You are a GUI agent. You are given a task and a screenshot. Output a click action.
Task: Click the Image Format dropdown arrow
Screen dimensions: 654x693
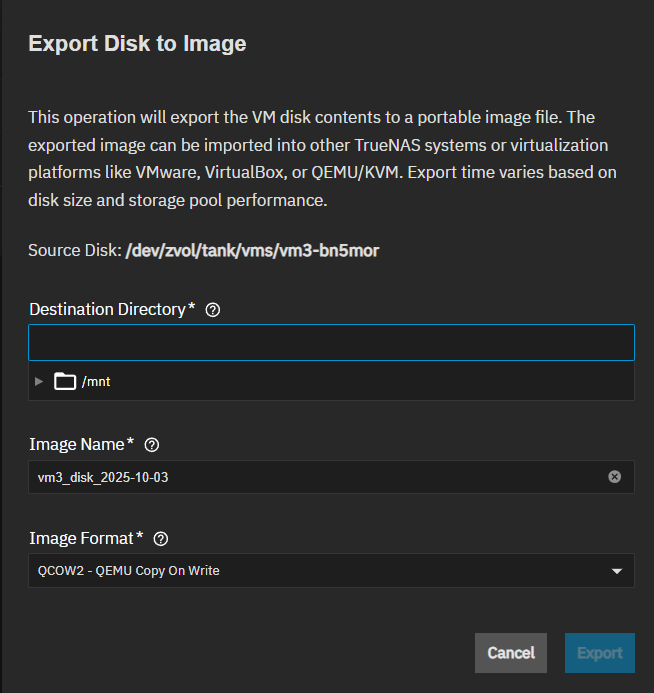(615, 571)
